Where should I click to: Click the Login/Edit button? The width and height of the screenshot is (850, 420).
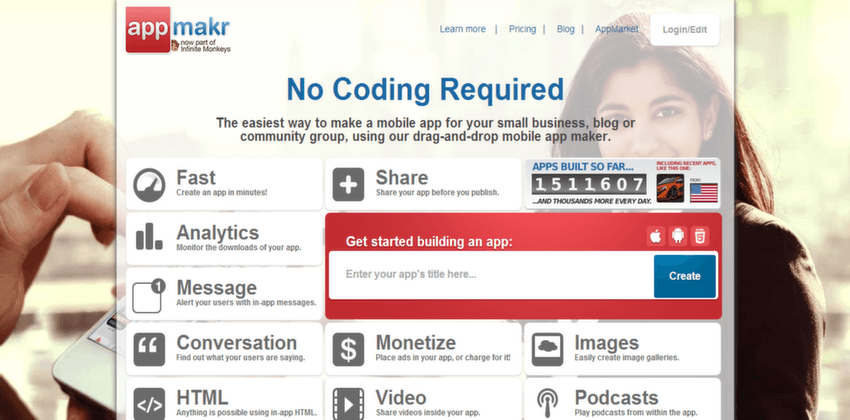coord(685,30)
